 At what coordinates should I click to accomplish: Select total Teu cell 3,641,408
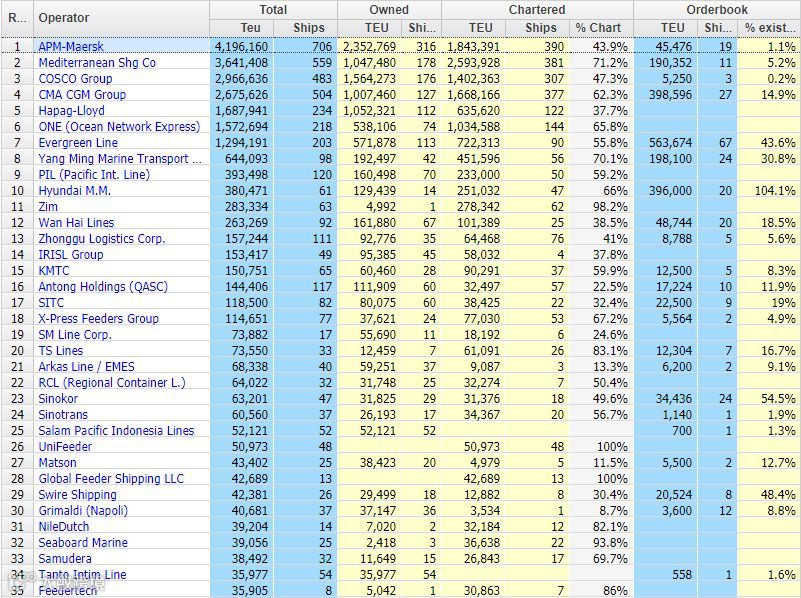coord(242,63)
